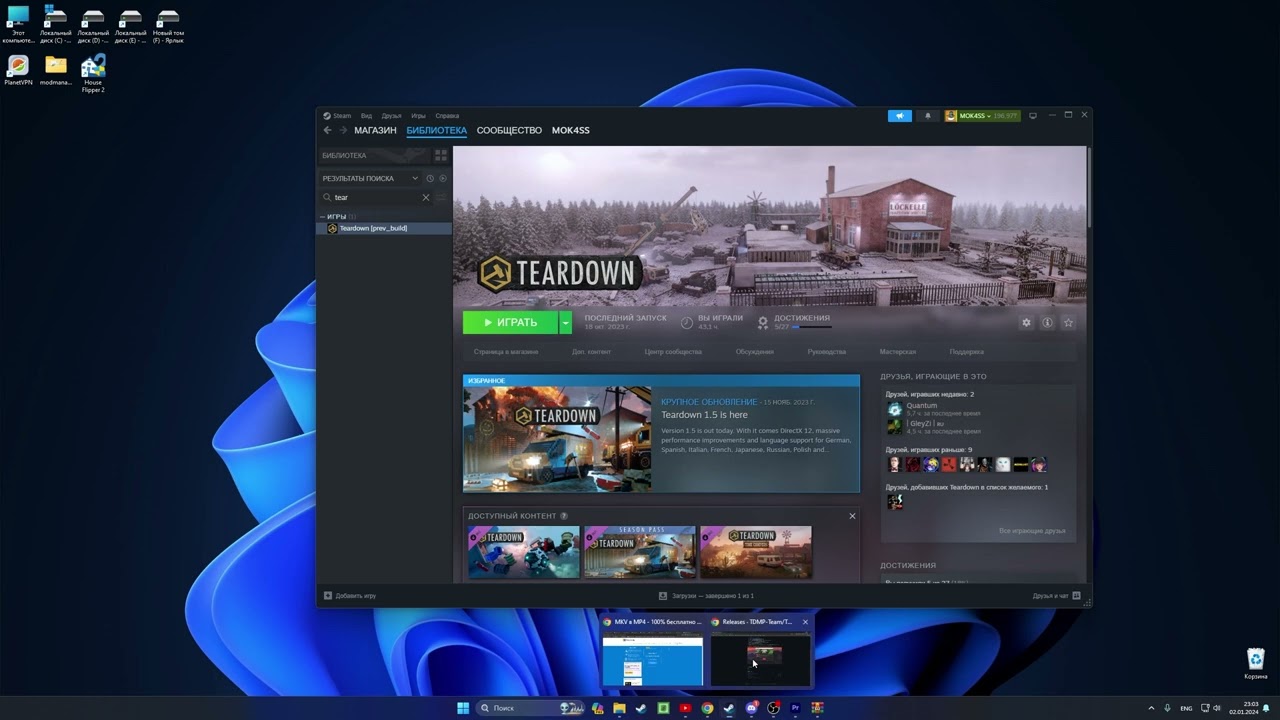Screen dimensions: 1280x720
Task: Open the Друзья menu
Action: [391, 116]
